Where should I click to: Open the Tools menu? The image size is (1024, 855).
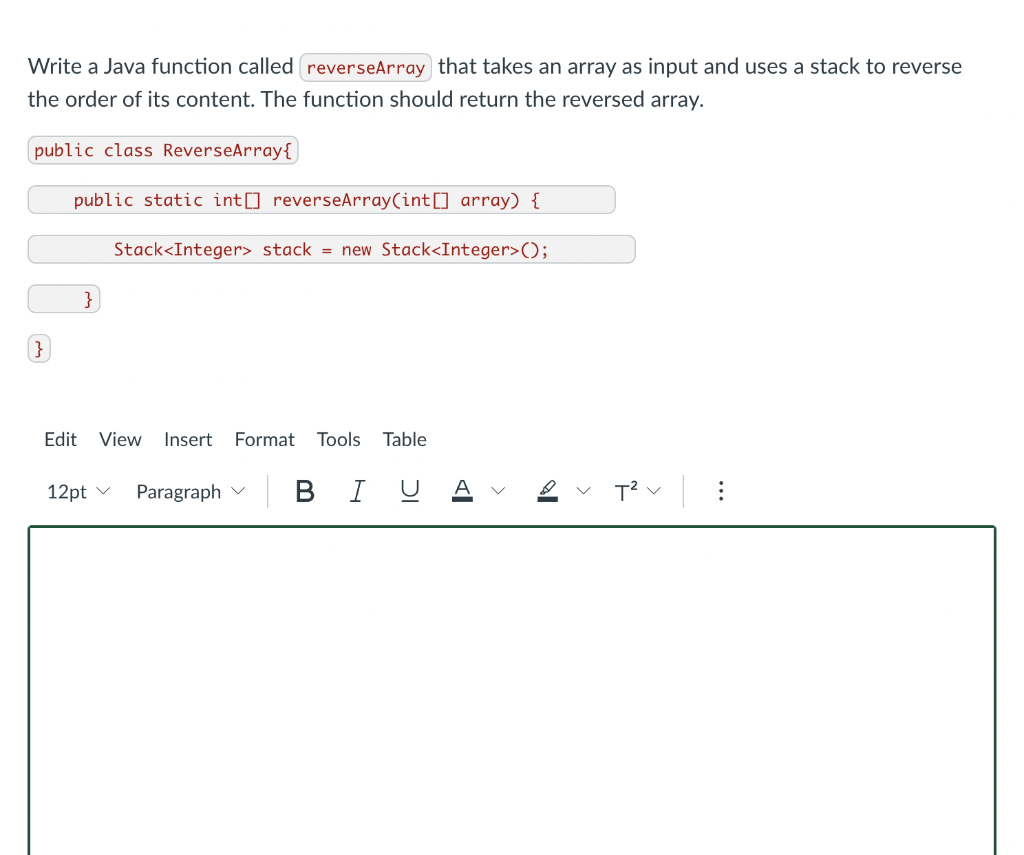pos(338,439)
